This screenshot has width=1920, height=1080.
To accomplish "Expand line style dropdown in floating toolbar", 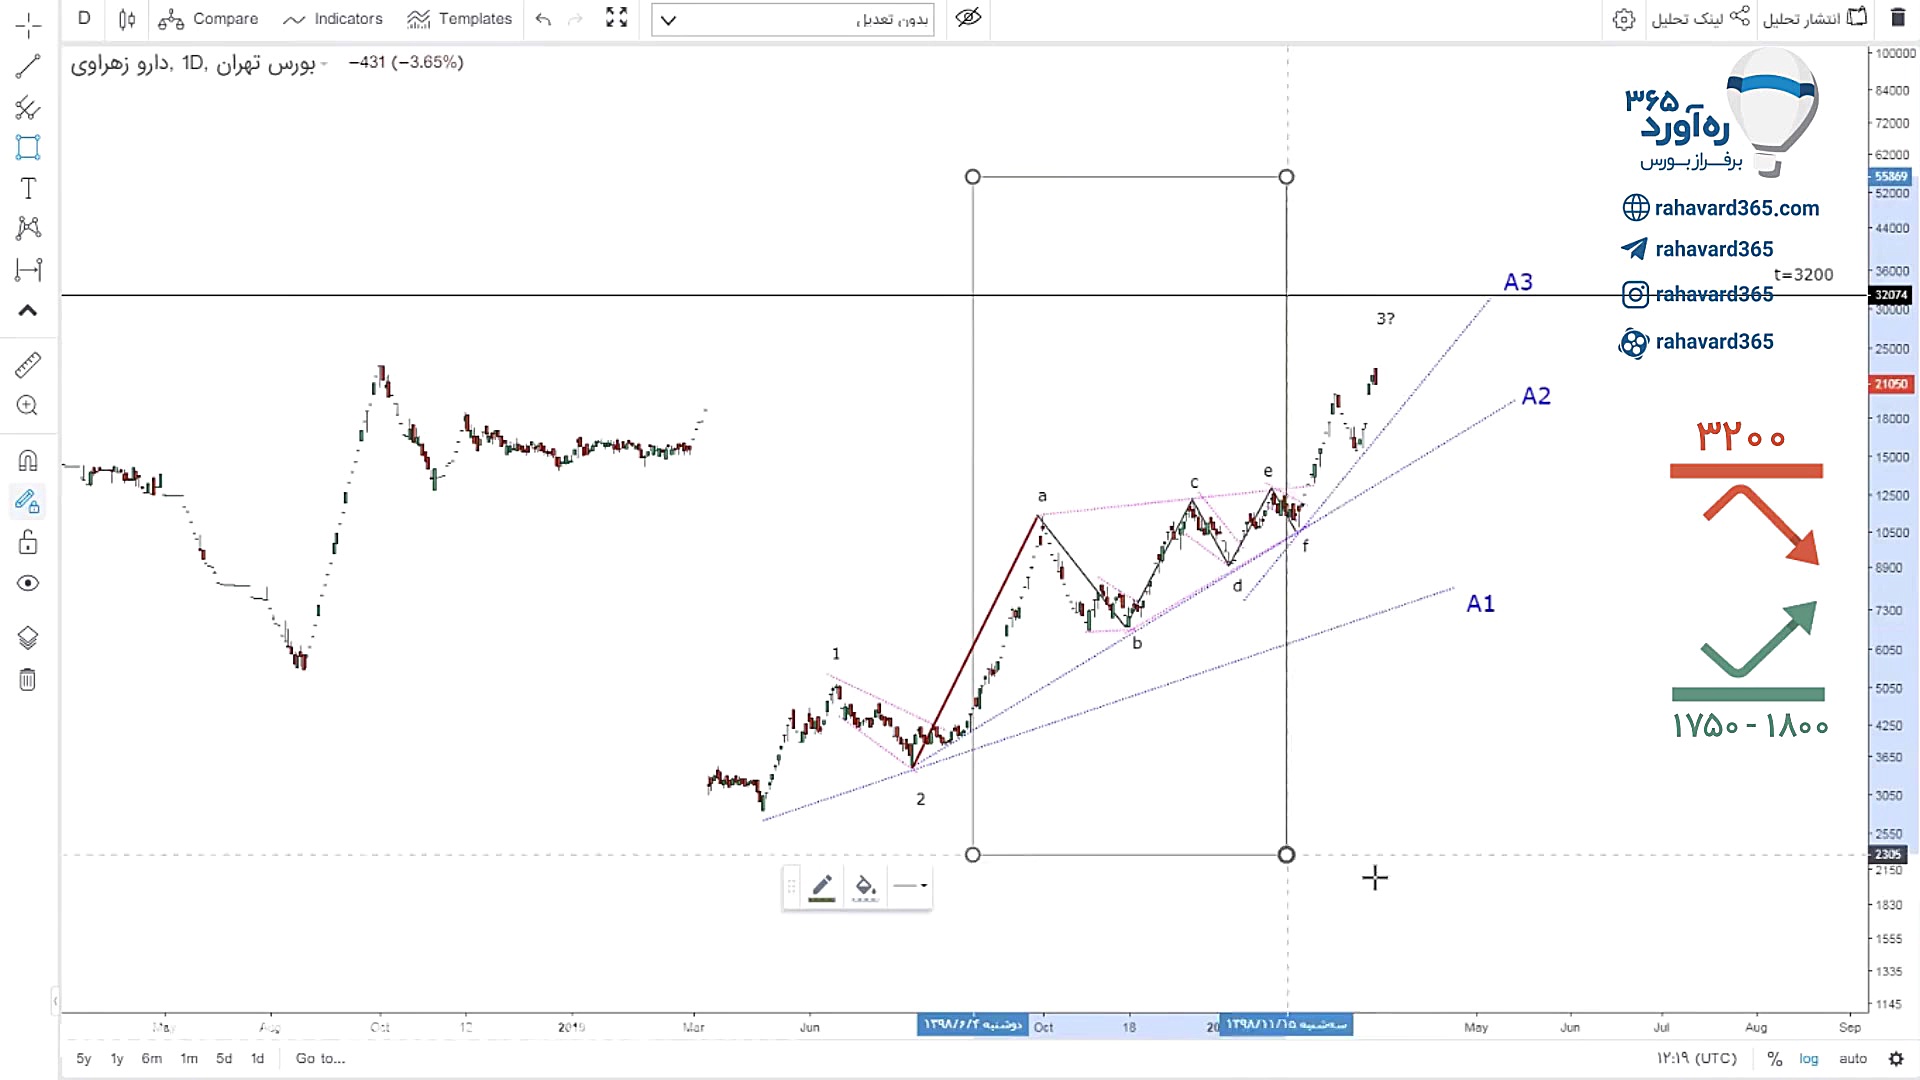I will (x=910, y=885).
